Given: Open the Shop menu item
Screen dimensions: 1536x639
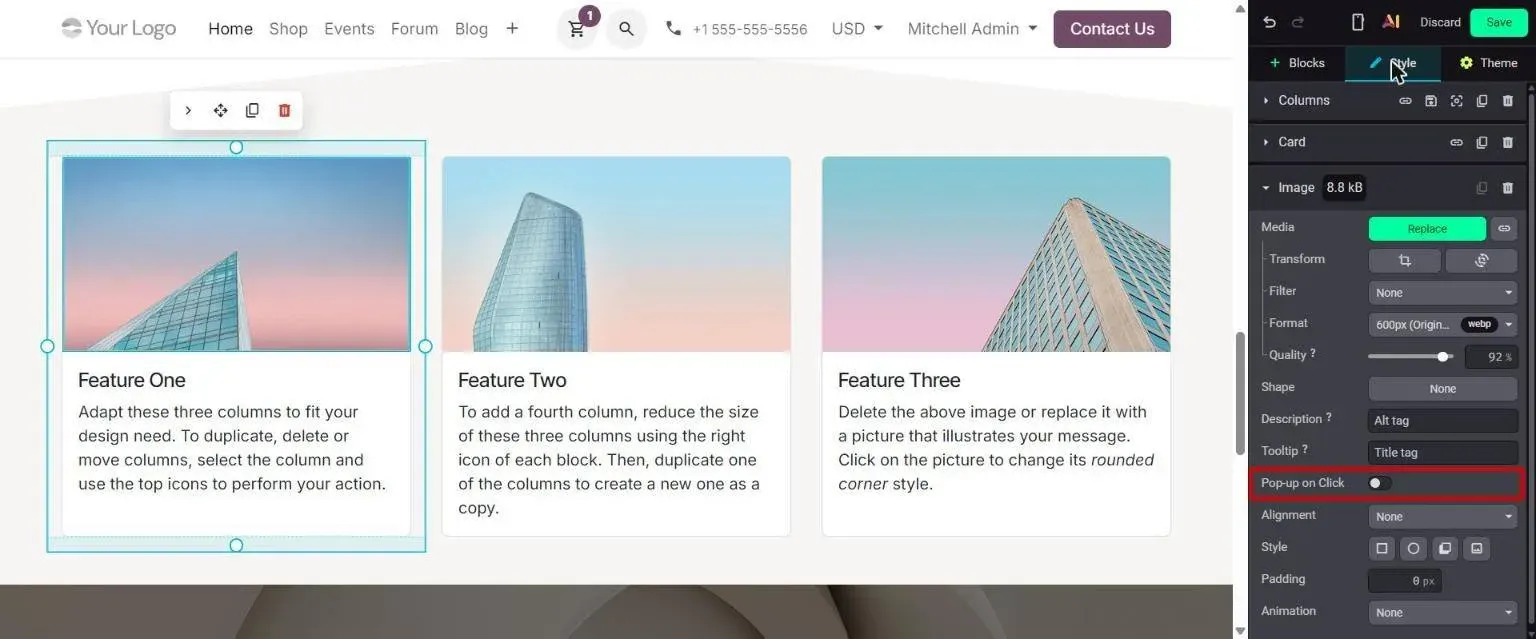Looking at the screenshot, I should tap(288, 29).
